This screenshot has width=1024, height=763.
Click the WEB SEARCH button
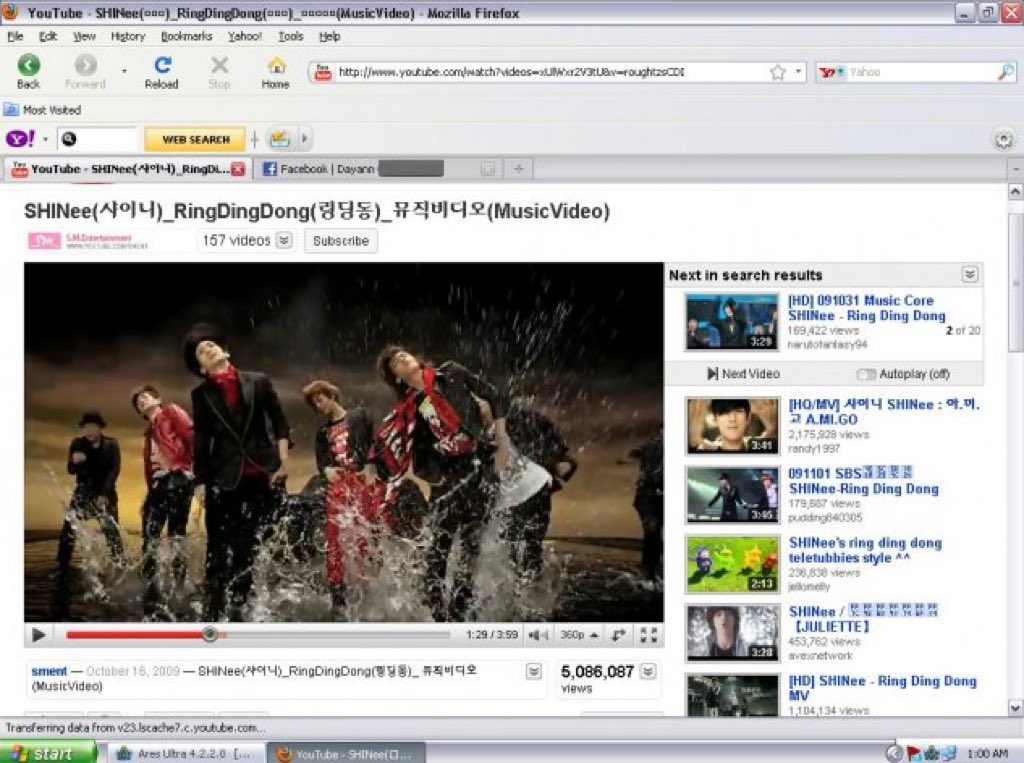pos(195,139)
